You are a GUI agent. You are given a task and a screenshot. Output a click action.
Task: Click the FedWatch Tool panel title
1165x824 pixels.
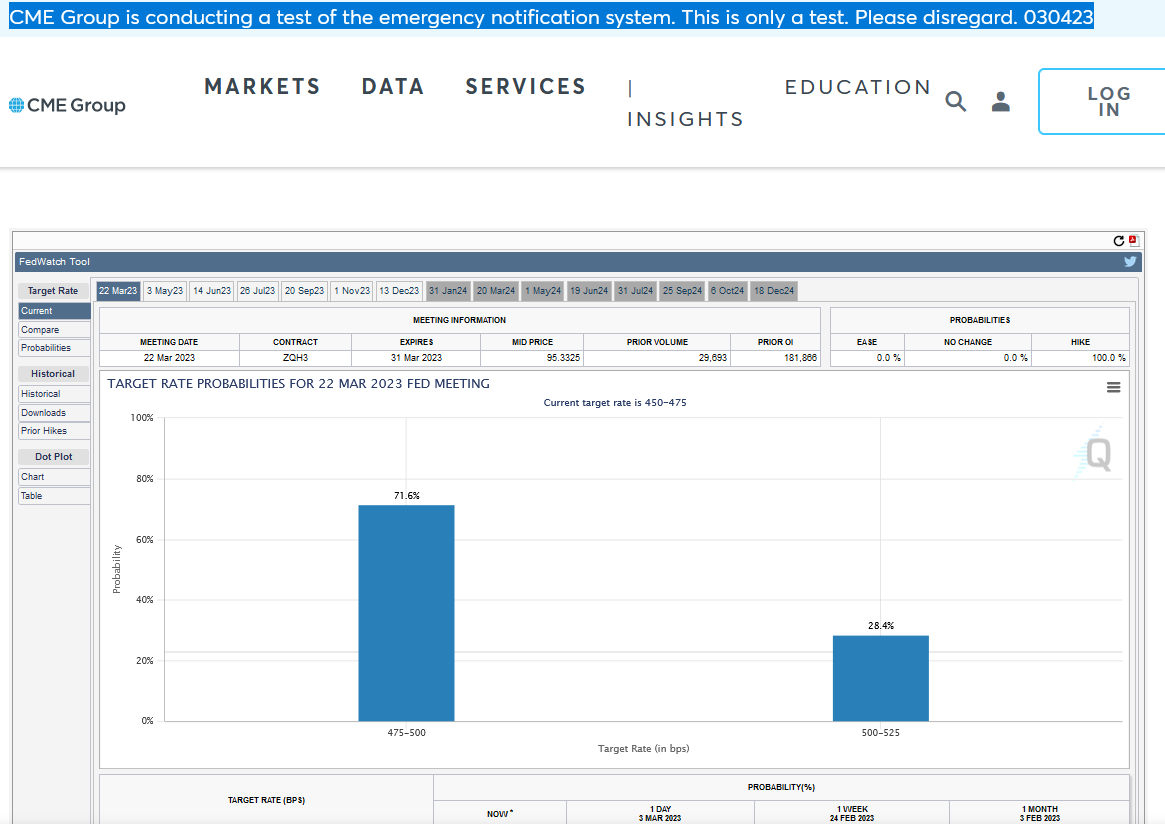click(x=54, y=262)
